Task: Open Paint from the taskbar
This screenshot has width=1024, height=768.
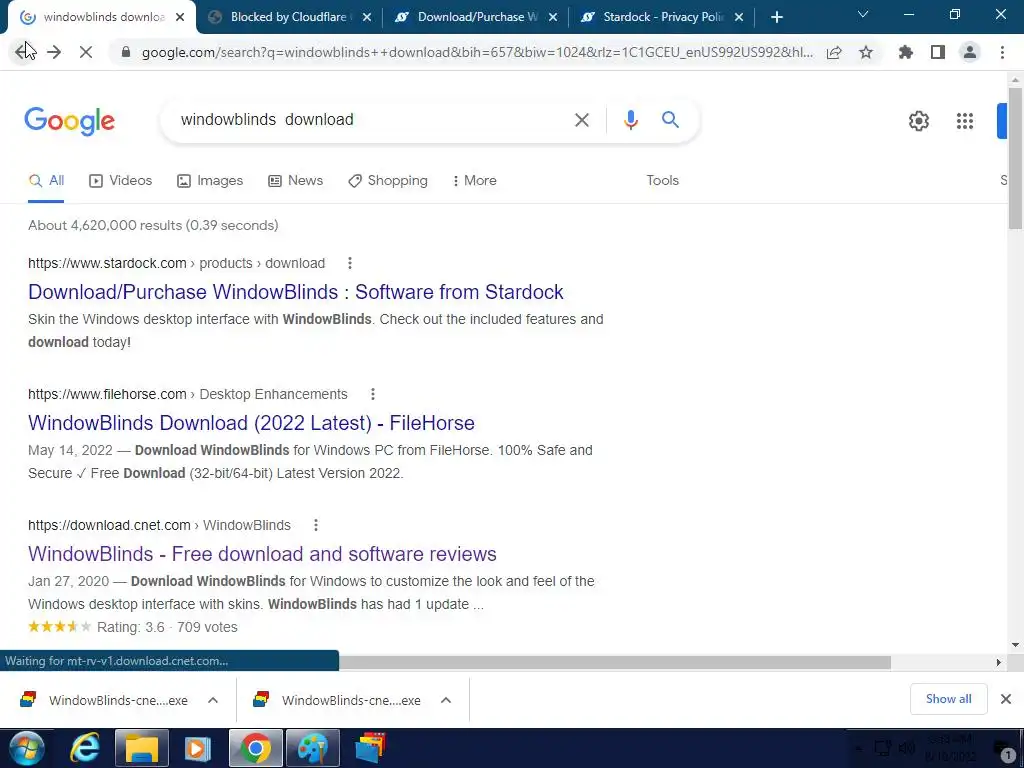Action: click(x=313, y=748)
